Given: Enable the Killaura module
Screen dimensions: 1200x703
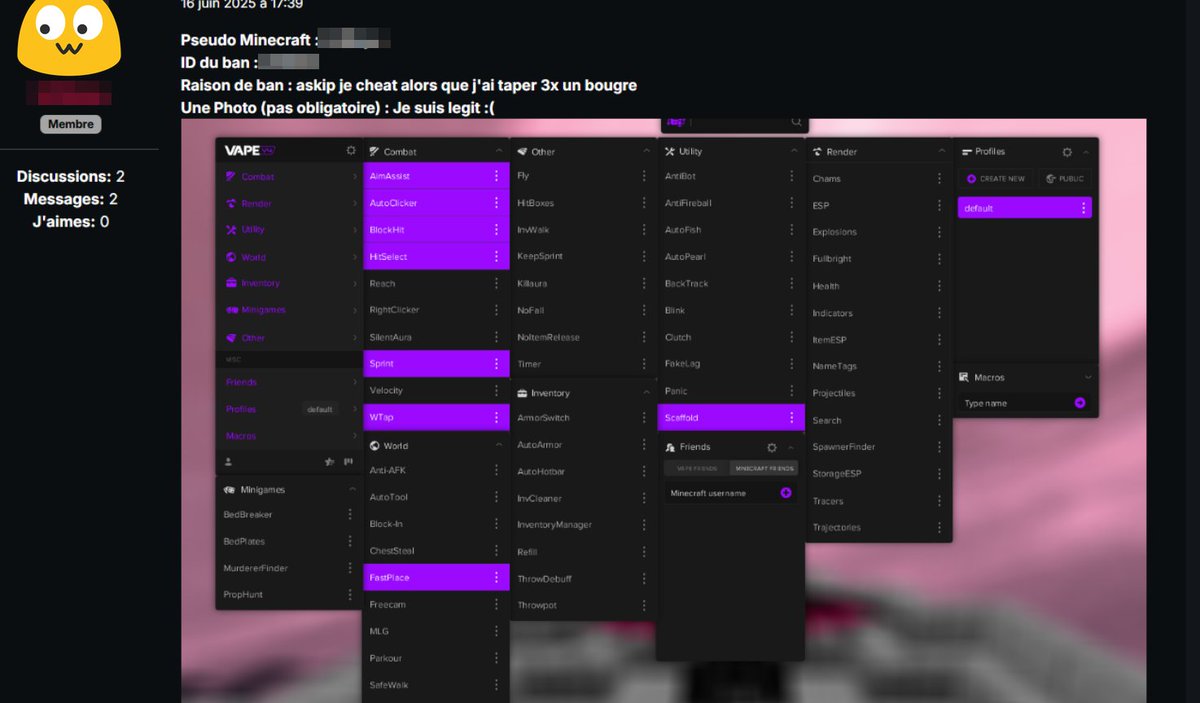Looking at the screenshot, I should 583,283.
